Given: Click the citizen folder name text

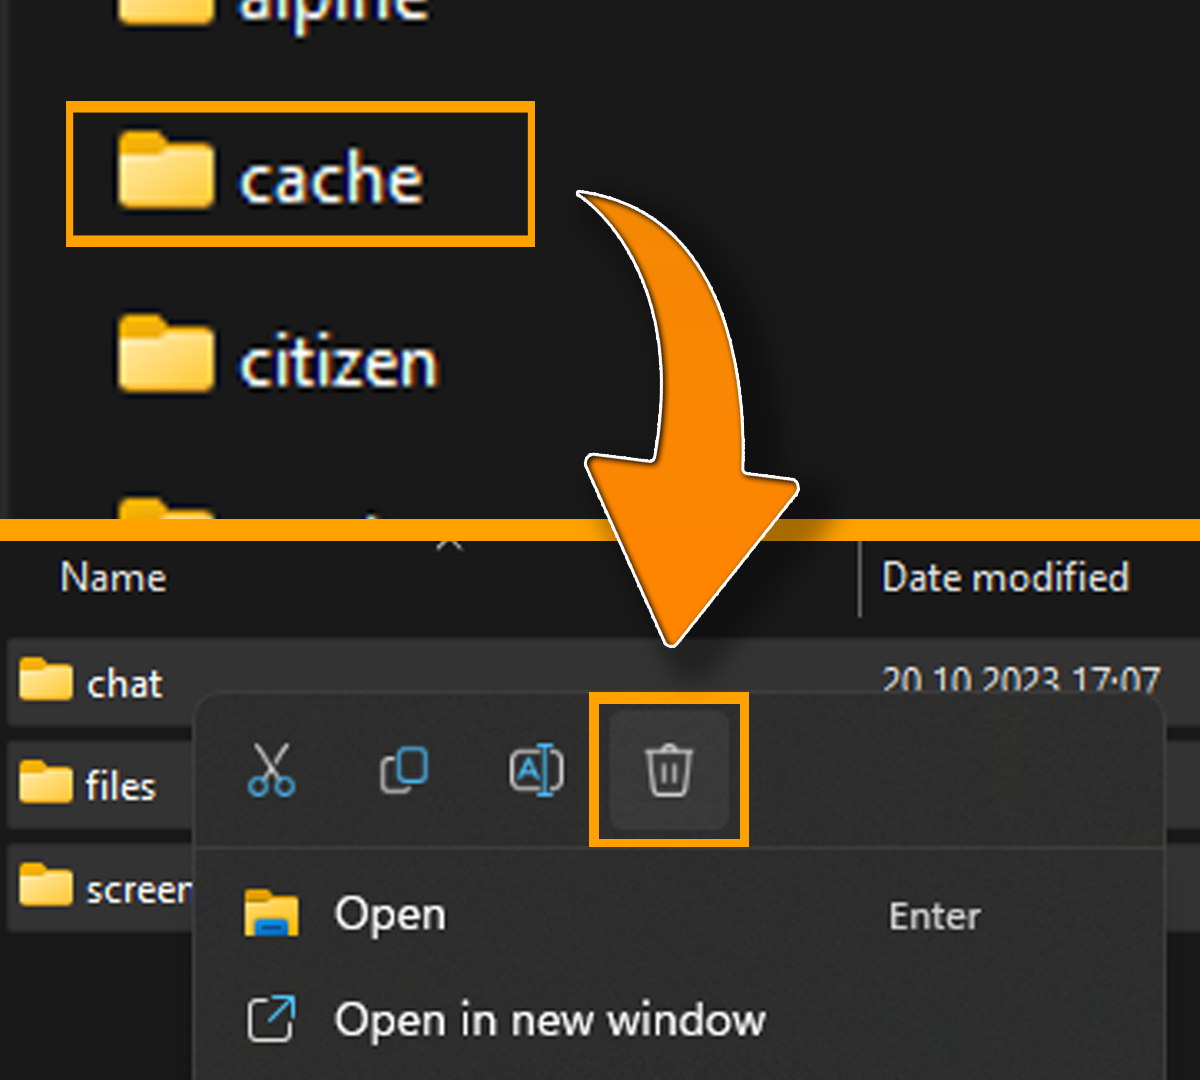Looking at the screenshot, I should [339, 362].
